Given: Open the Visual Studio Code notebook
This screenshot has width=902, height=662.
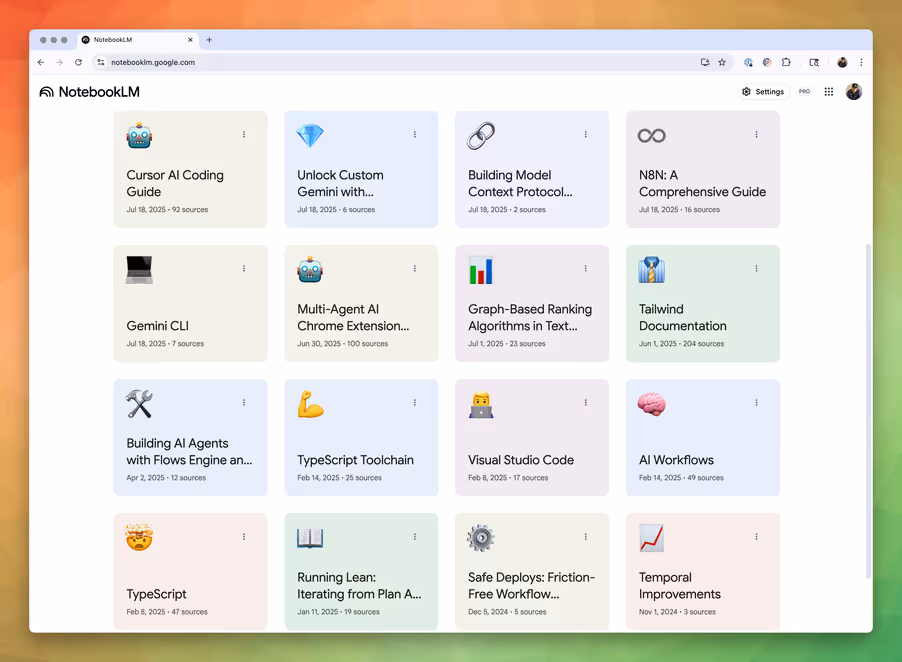Looking at the screenshot, I should (x=532, y=437).
